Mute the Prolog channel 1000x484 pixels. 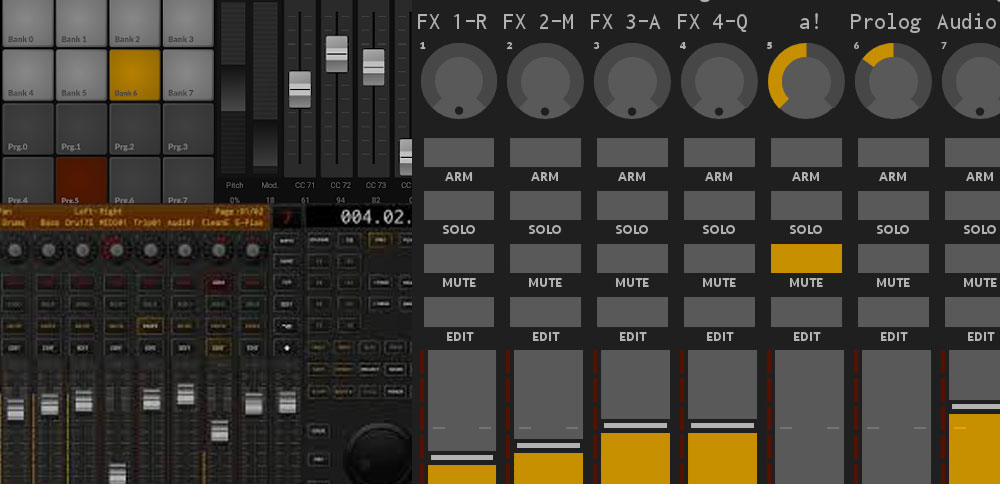click(893, 258)
